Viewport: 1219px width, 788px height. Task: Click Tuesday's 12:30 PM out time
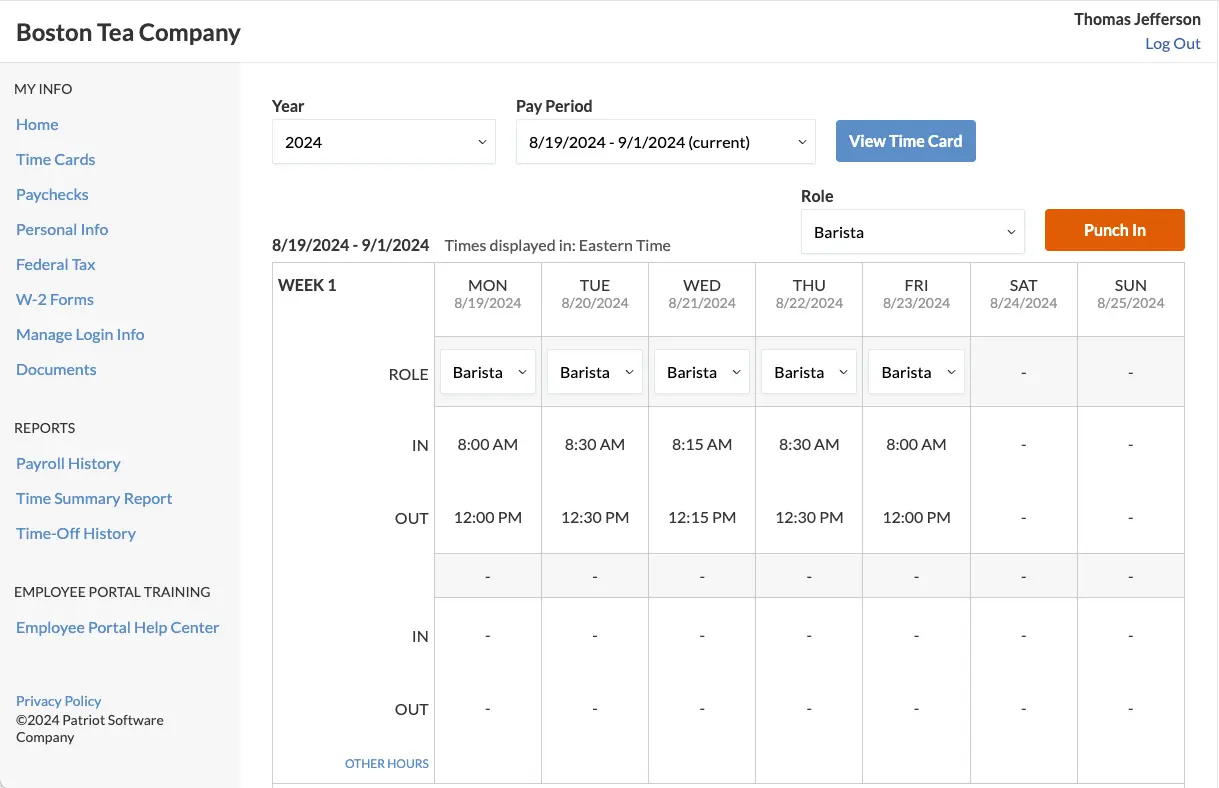pos(595,518)
